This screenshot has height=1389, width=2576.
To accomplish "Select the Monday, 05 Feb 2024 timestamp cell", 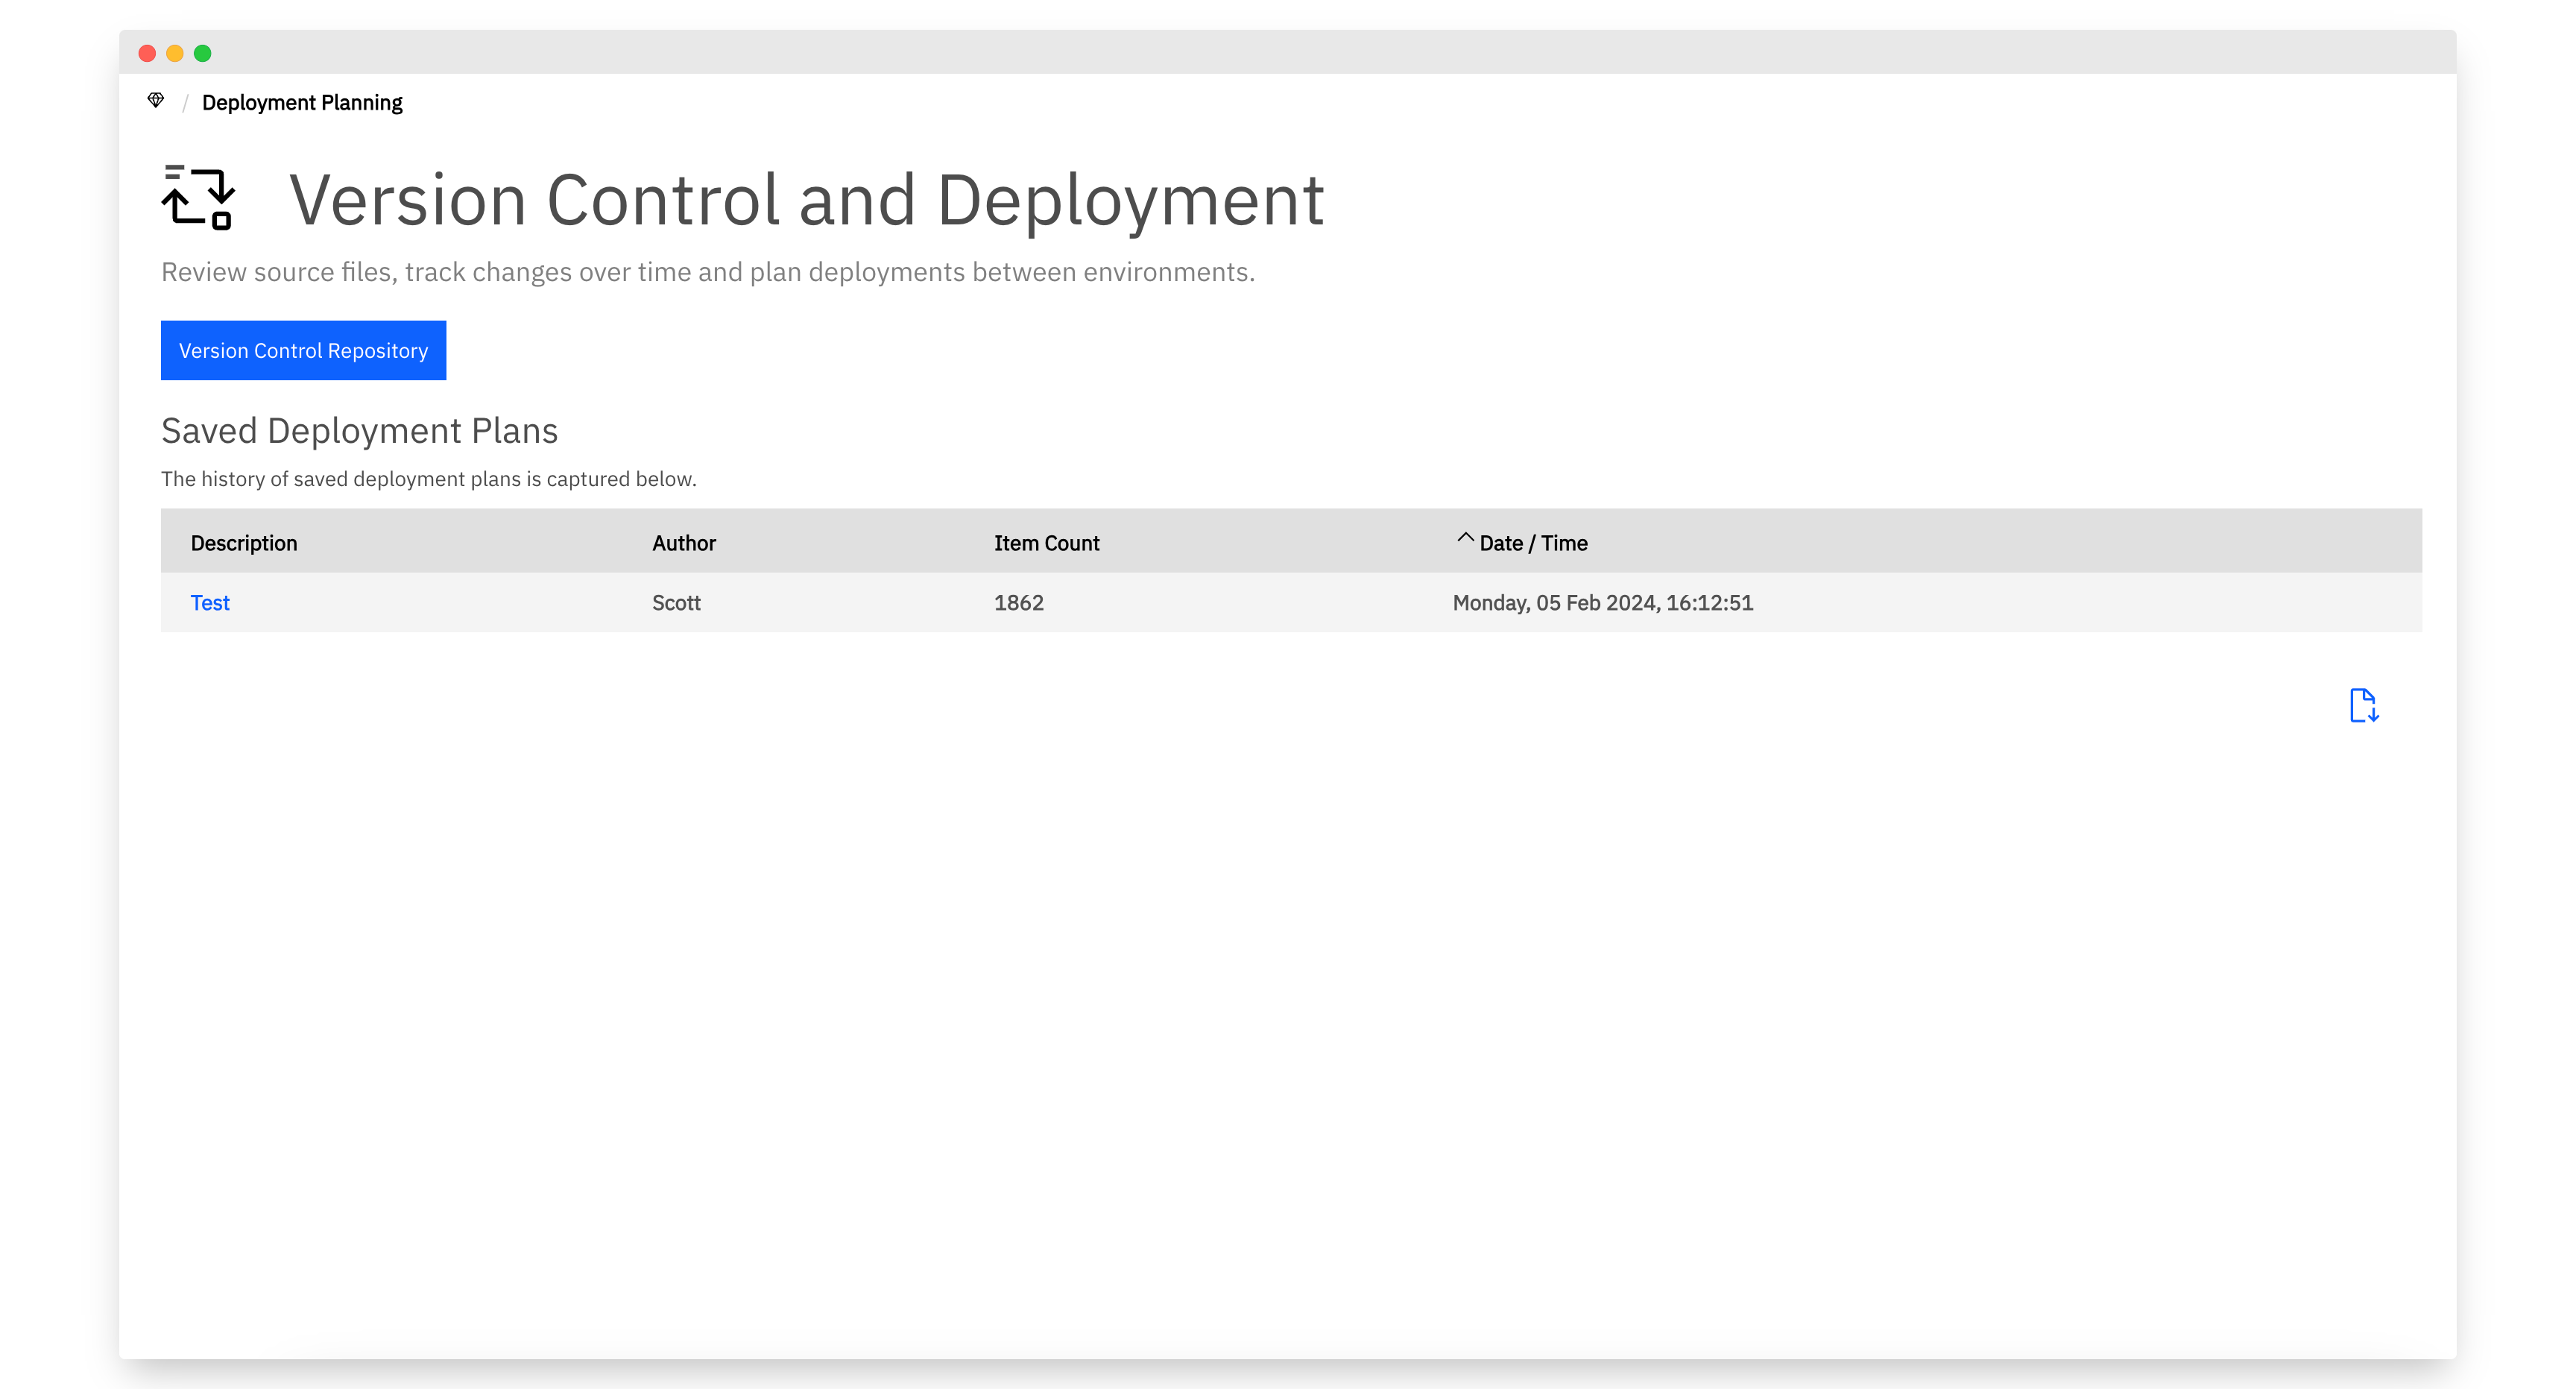I will pyautogui.click(x=1602, y=602).
